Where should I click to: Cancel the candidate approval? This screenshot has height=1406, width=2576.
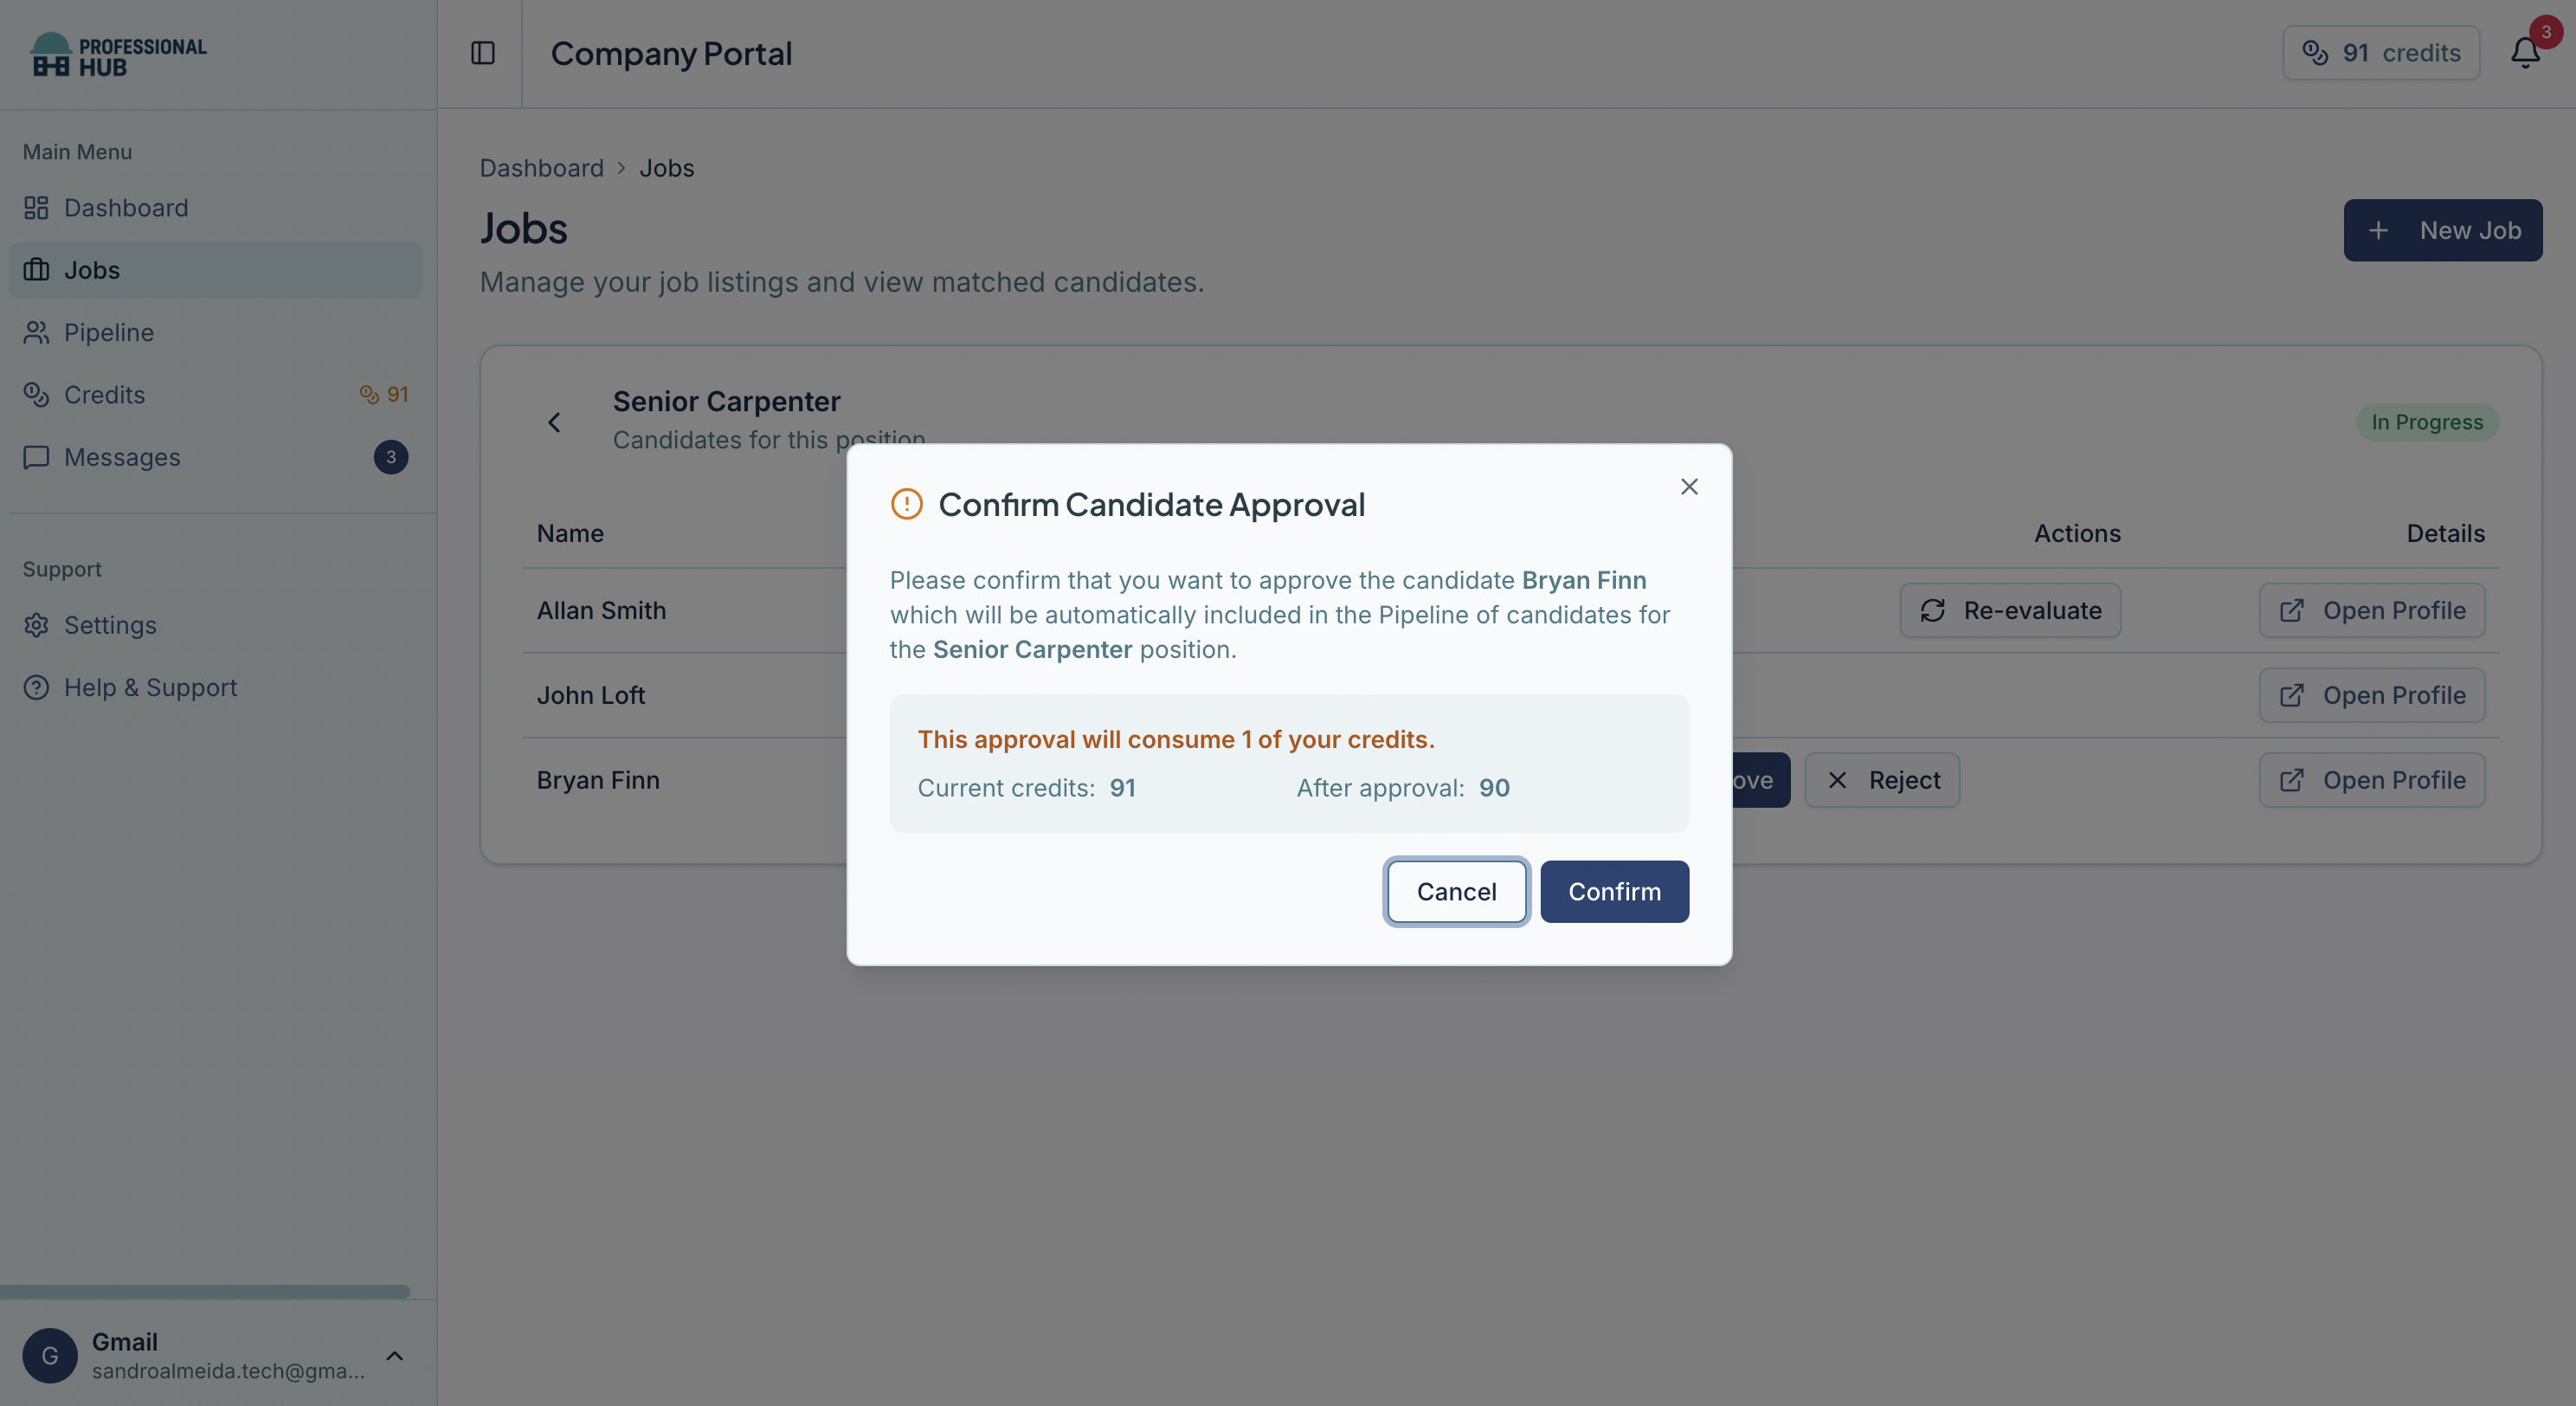click(x=1456, y=891)
